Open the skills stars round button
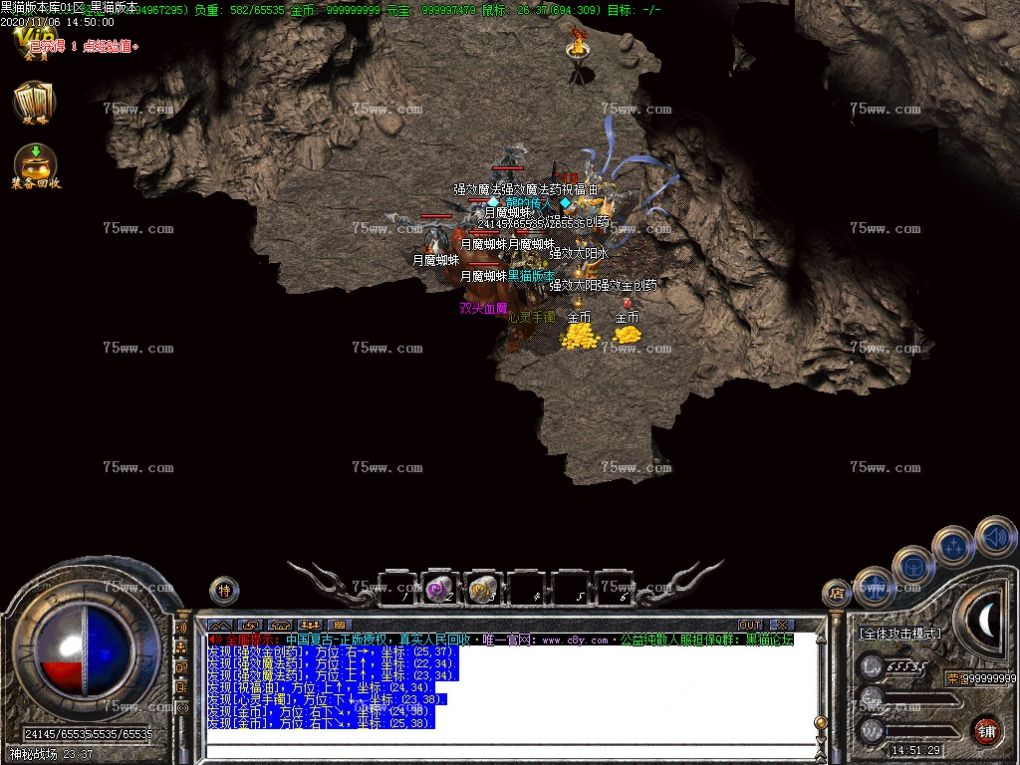Screen dimensions: 1020x765 954,546
